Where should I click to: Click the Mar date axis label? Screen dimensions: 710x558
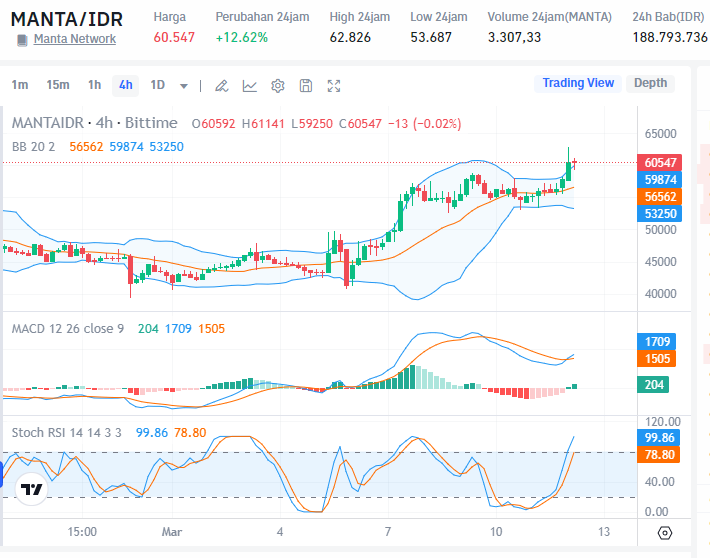tap(172, 532)
